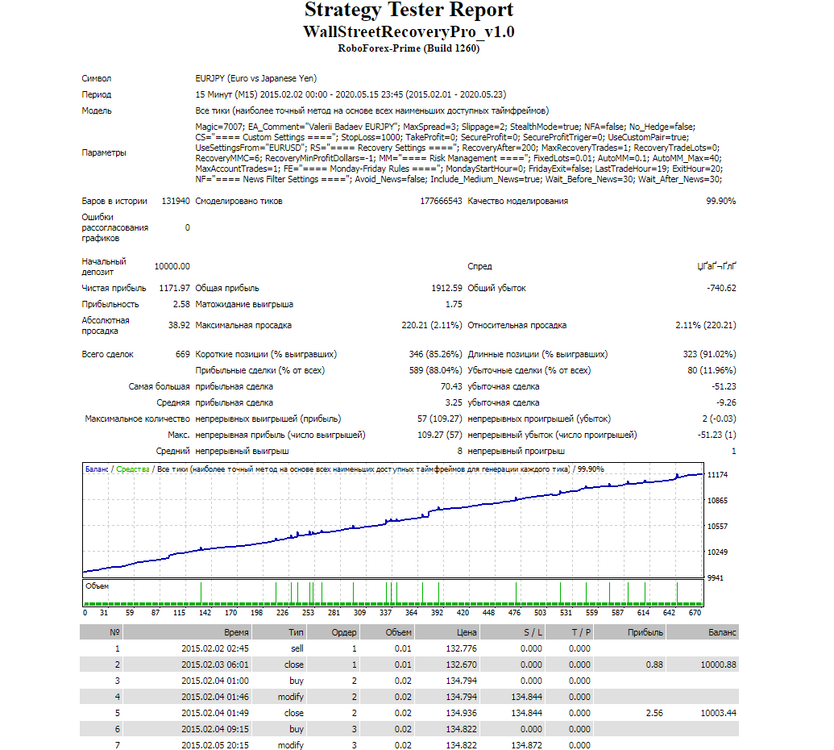Select max consecutive profit '109.27 (57)'
834x750 pixels.
[x=439, y=435]
